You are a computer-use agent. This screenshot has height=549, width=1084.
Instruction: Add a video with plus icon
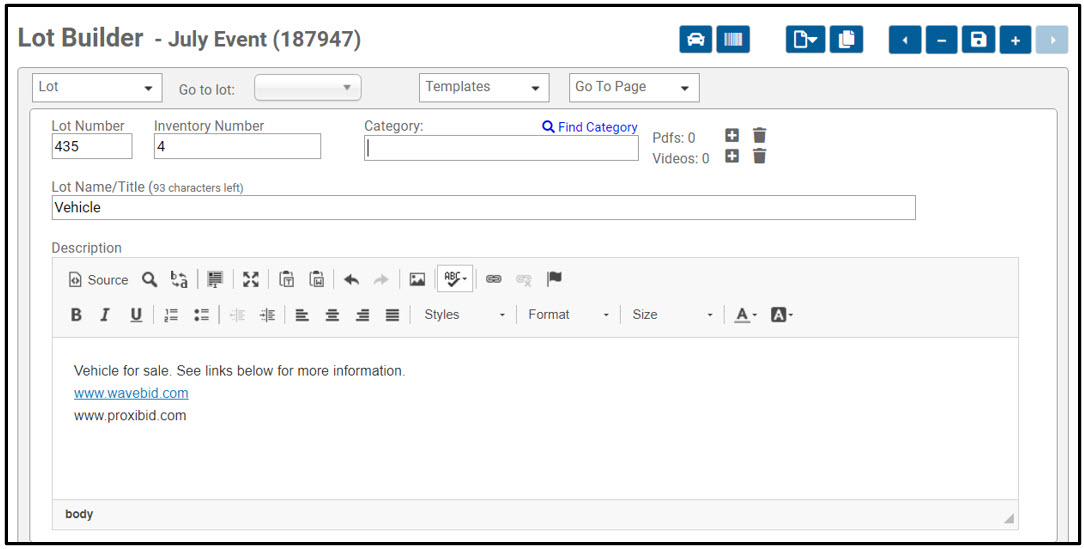pos(732,156)
